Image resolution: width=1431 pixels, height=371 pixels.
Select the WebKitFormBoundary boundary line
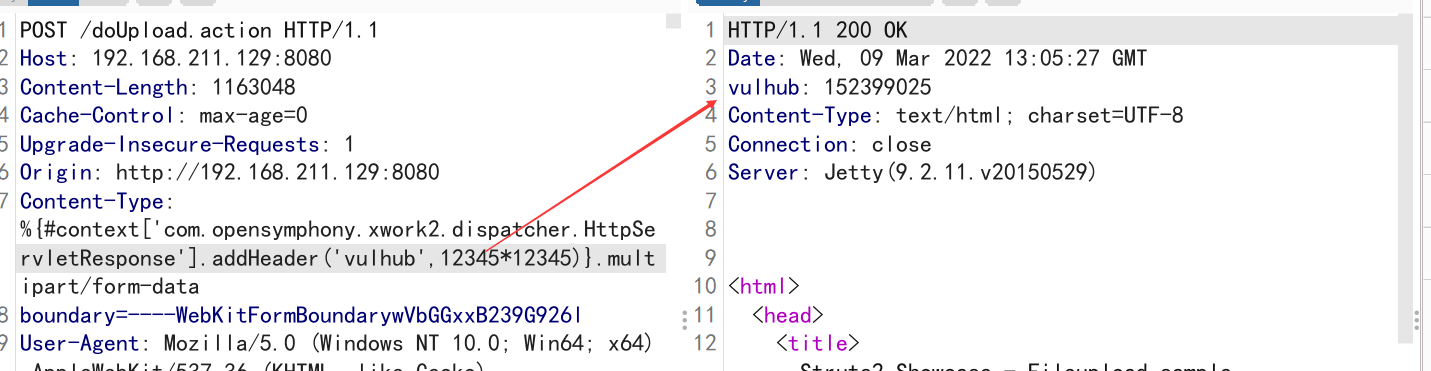coord(301,316)
